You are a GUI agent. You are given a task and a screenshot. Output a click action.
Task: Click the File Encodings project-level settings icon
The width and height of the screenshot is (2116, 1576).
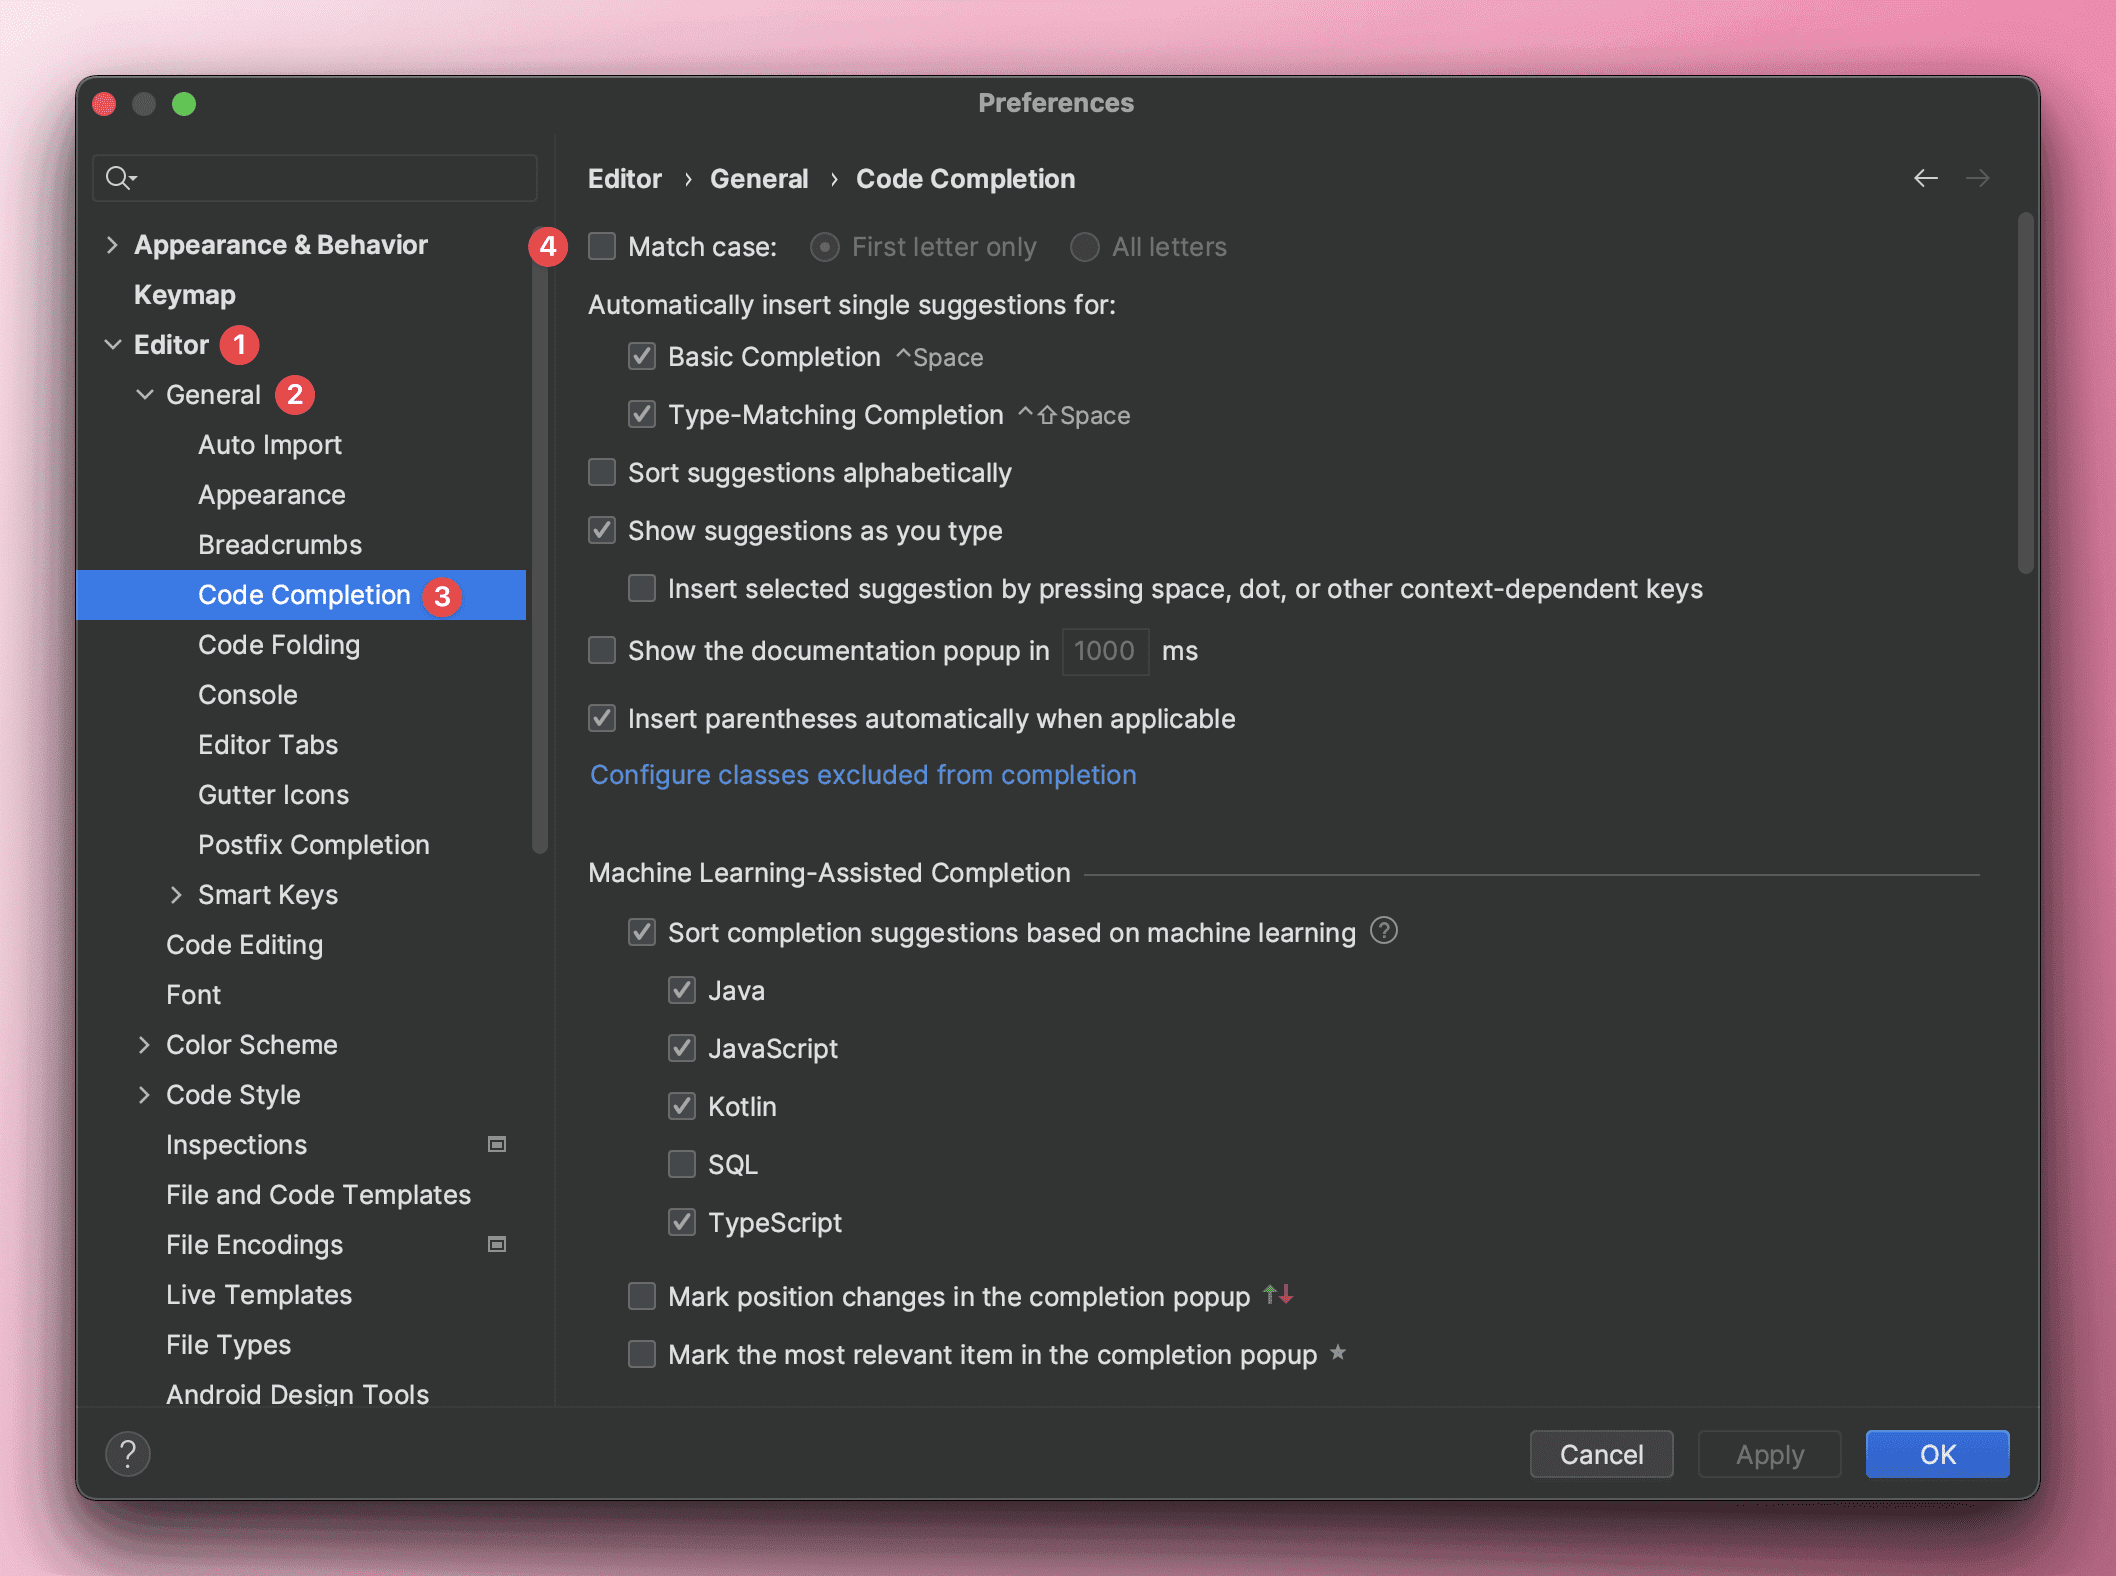(496, 1244)
